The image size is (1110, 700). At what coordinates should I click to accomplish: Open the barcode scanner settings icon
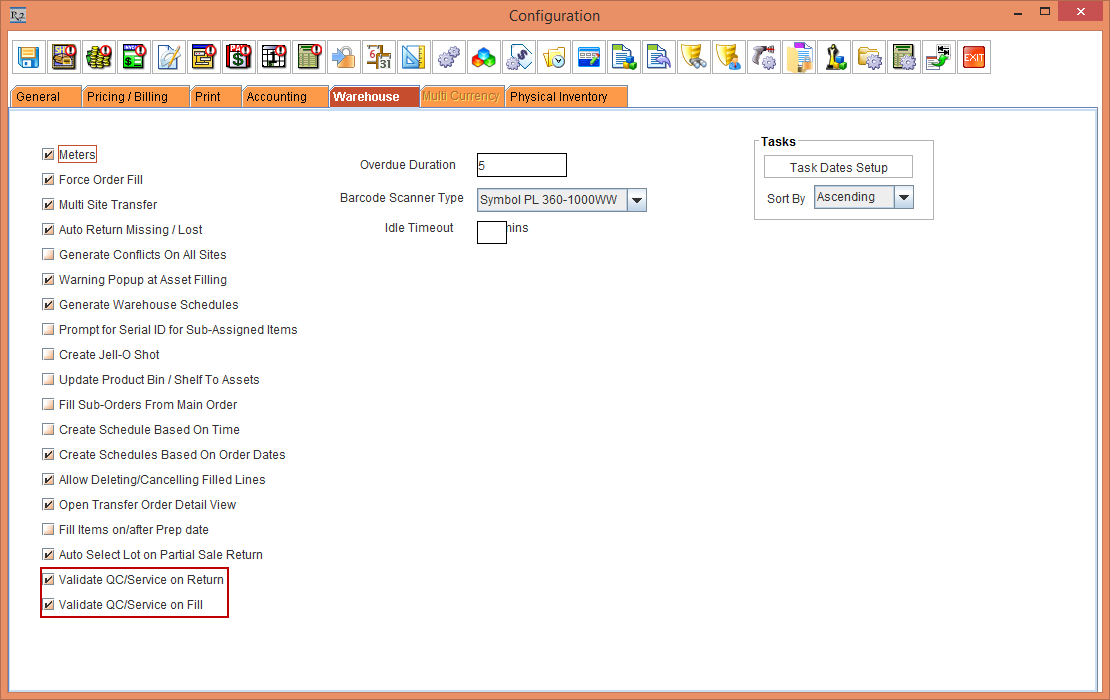[x=764, y=57]
